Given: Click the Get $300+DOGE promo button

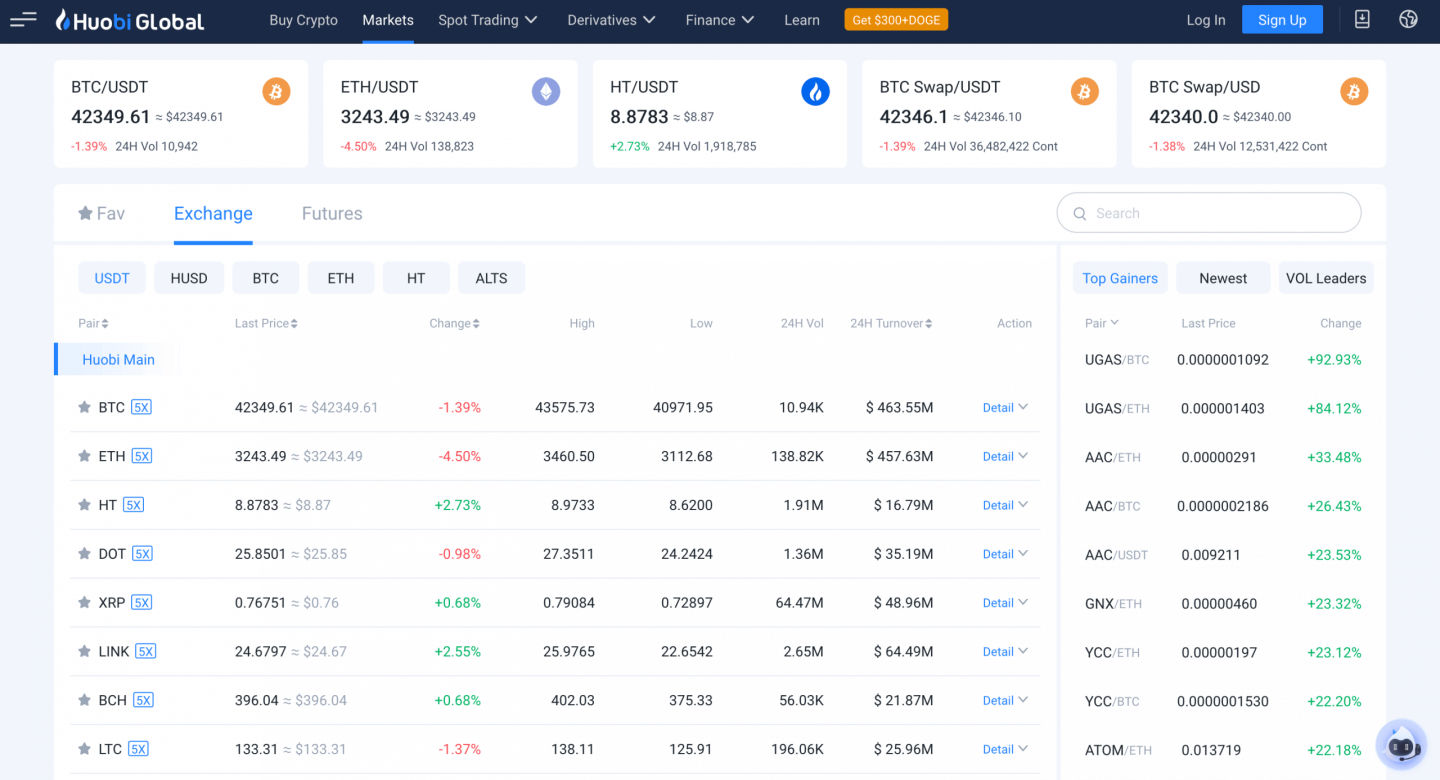Looking at the screenshot, I should tap(896, 20).
